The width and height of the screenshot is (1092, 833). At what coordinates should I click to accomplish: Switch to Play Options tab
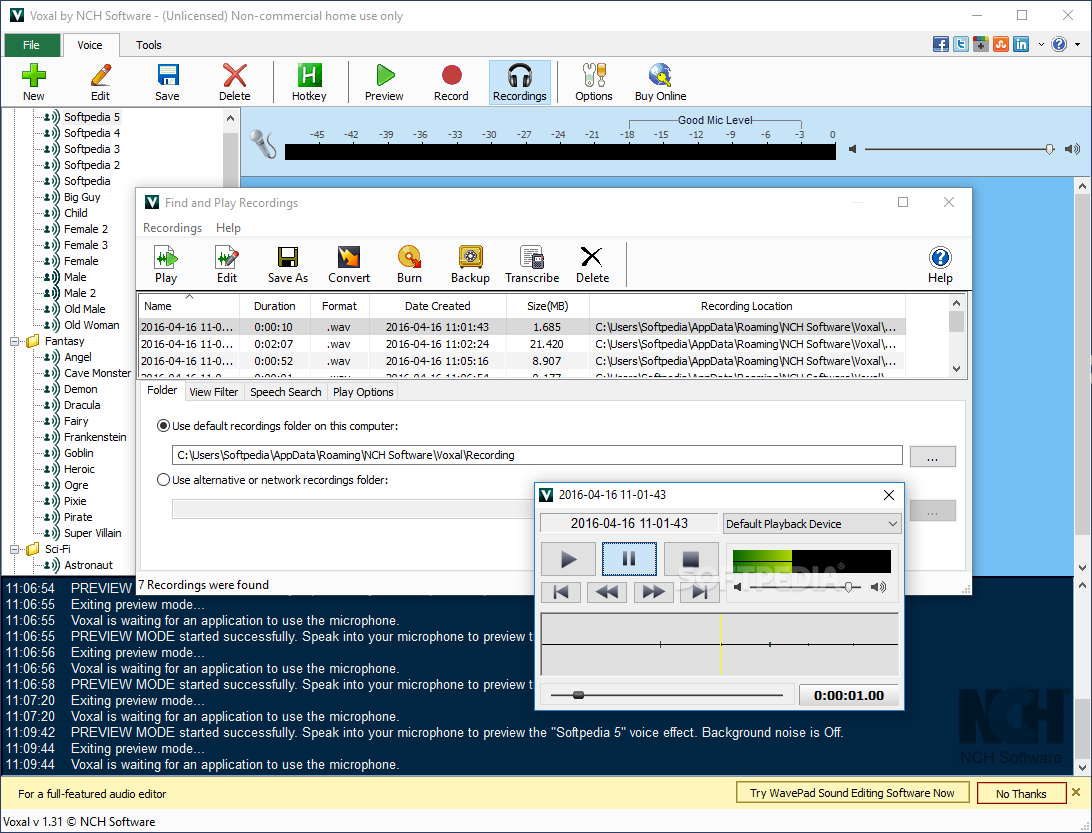pos(363,392)
